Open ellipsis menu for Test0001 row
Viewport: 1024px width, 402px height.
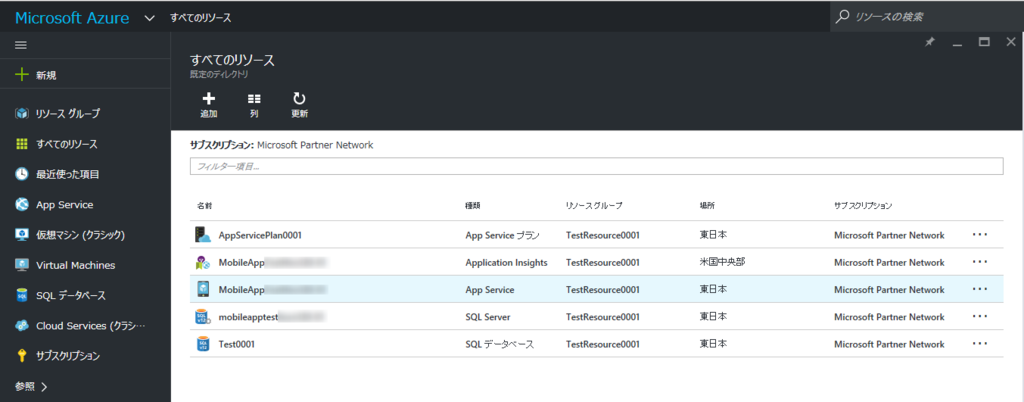click(980, 344)
